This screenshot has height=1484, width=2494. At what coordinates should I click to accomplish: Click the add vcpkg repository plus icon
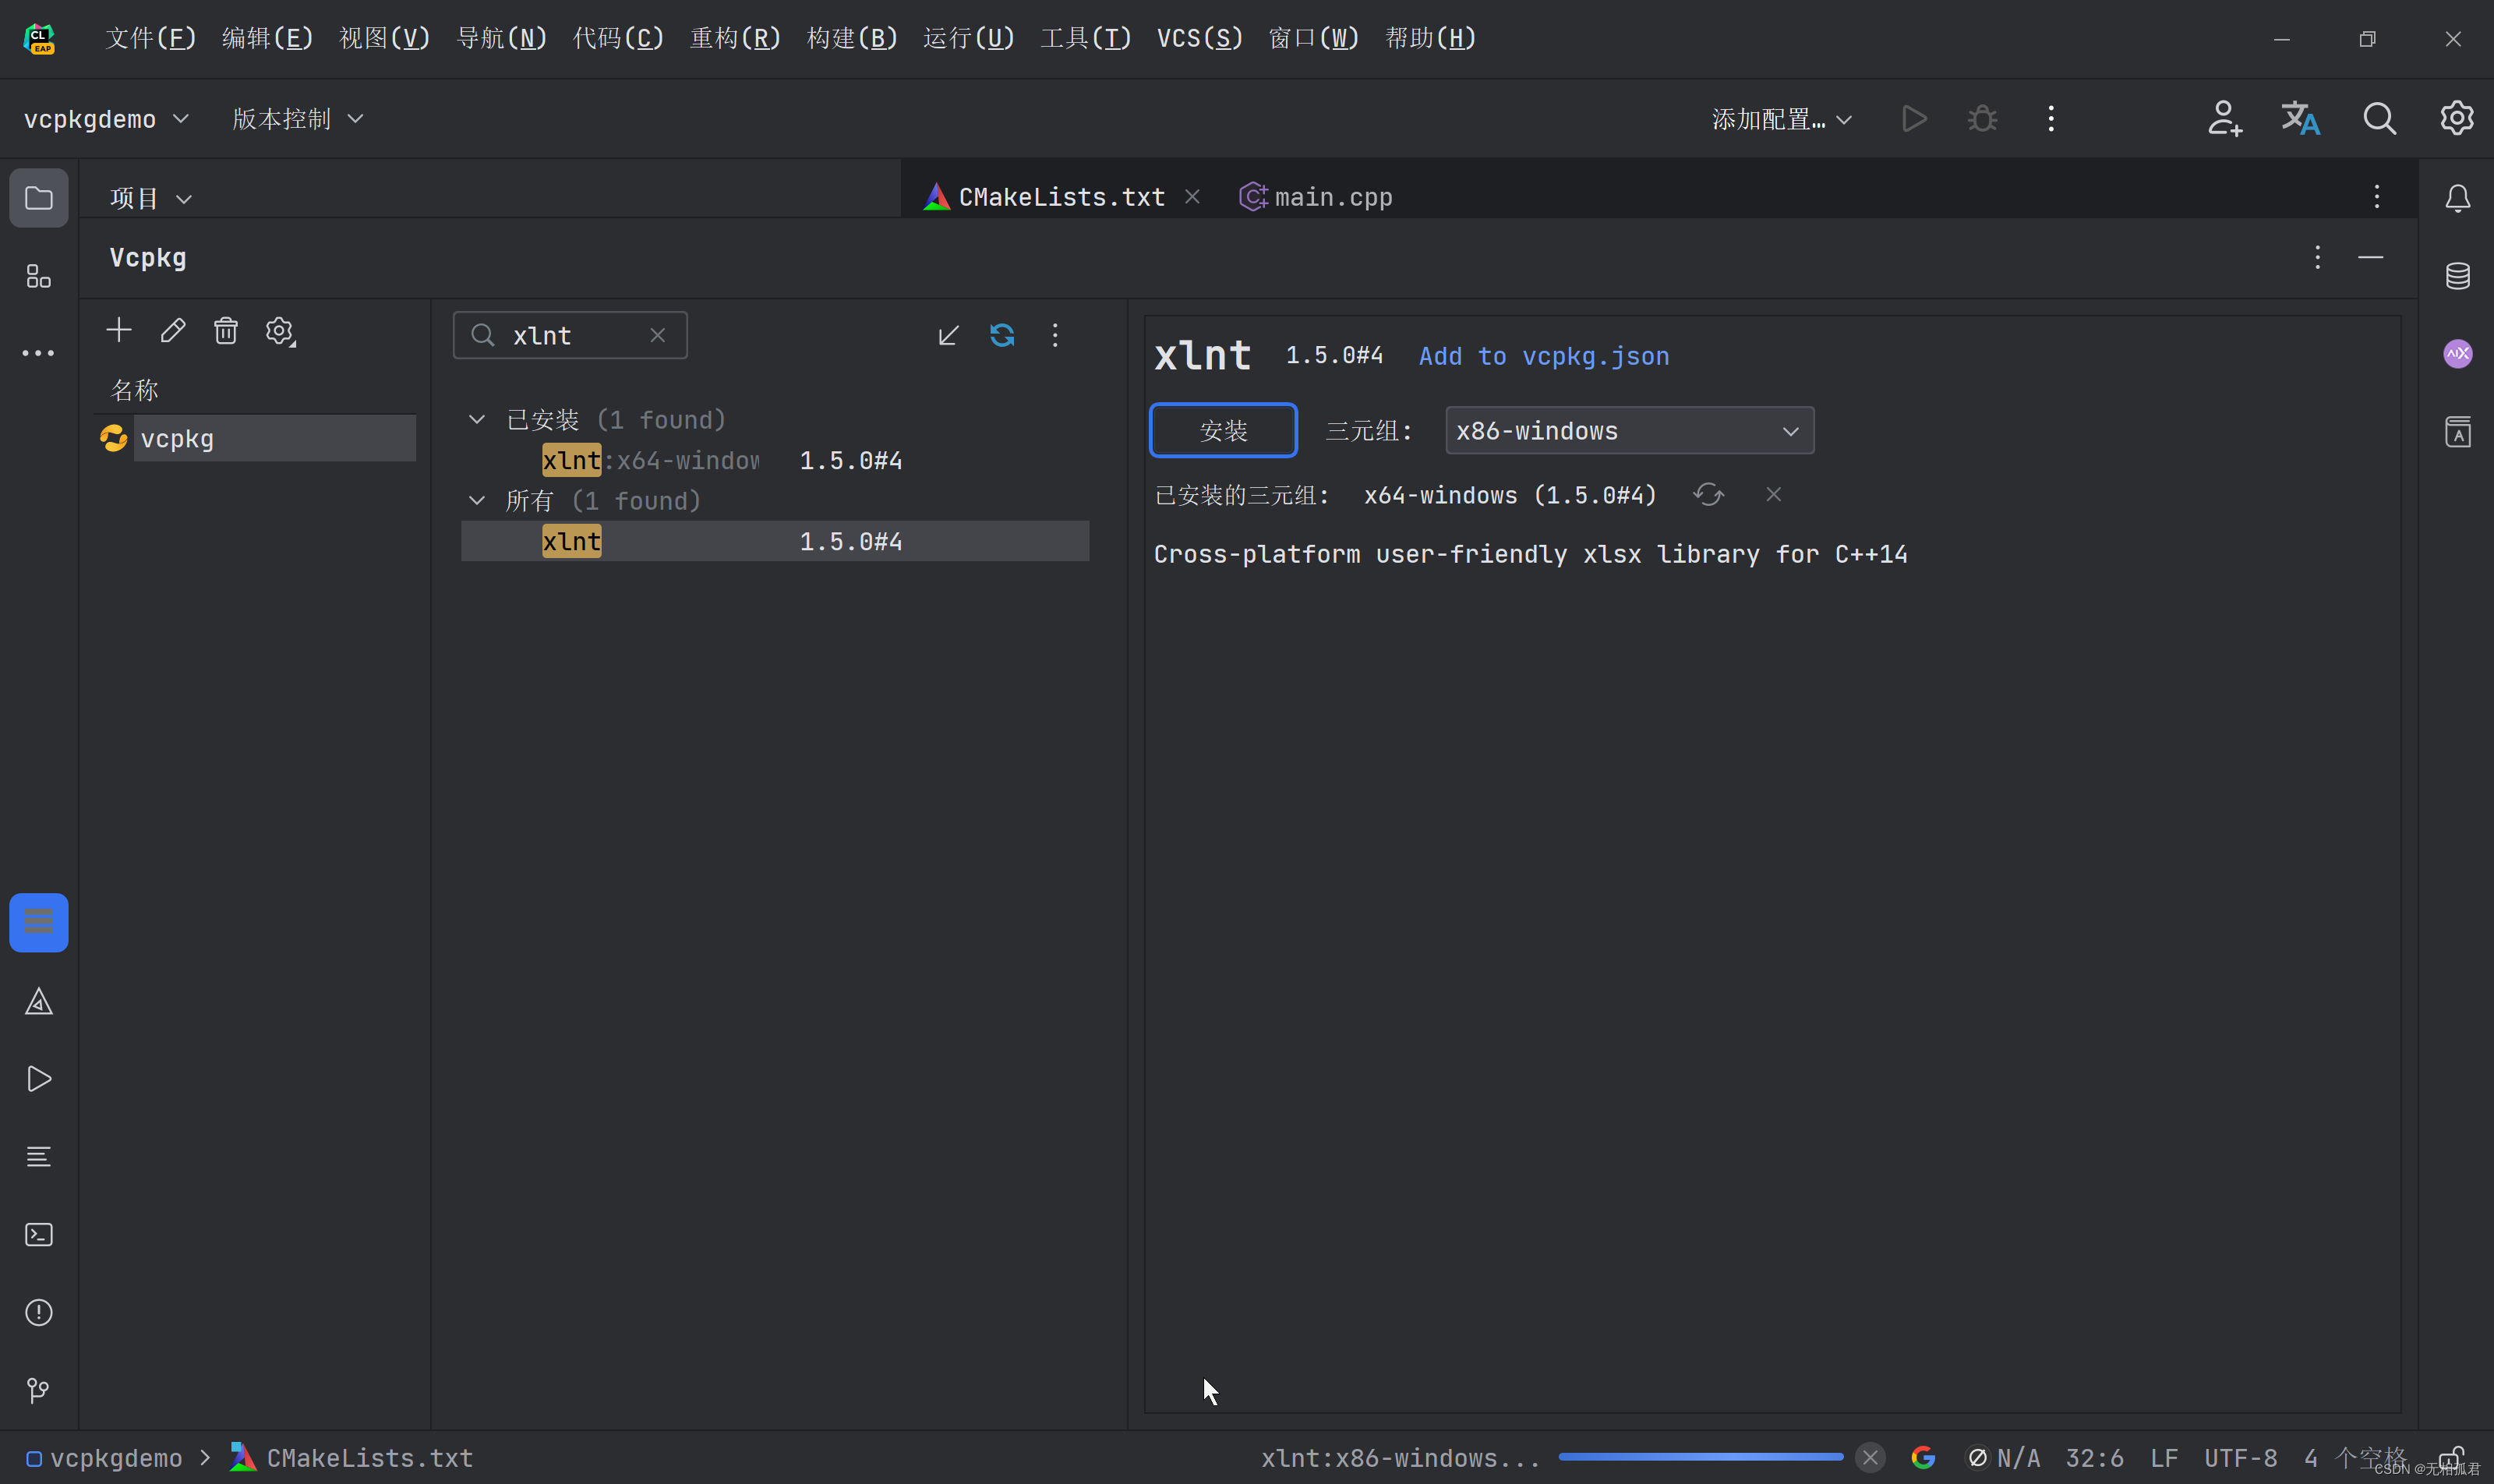click(119, 331)
